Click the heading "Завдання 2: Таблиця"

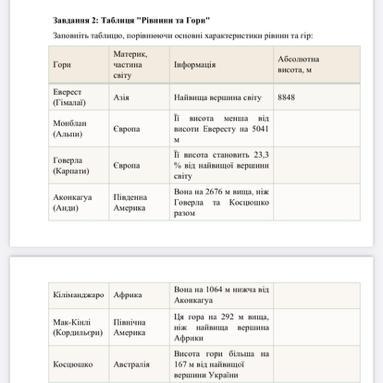coord(131,21)
